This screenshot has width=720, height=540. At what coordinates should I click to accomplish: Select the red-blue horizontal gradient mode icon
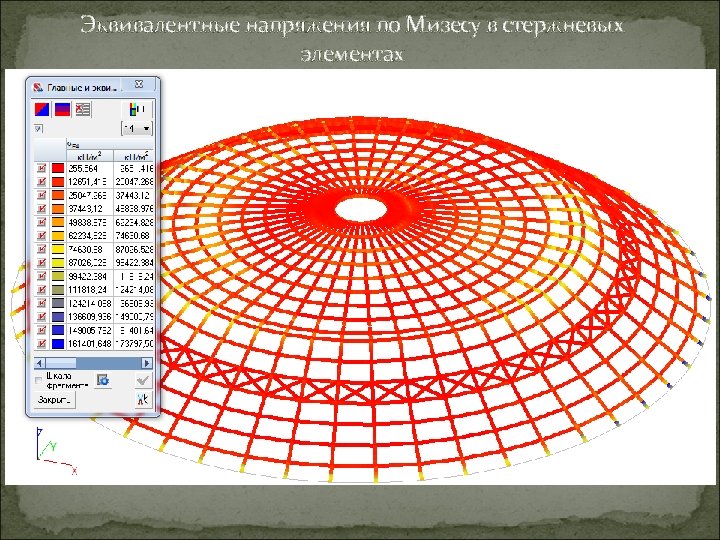pos(62,109)
